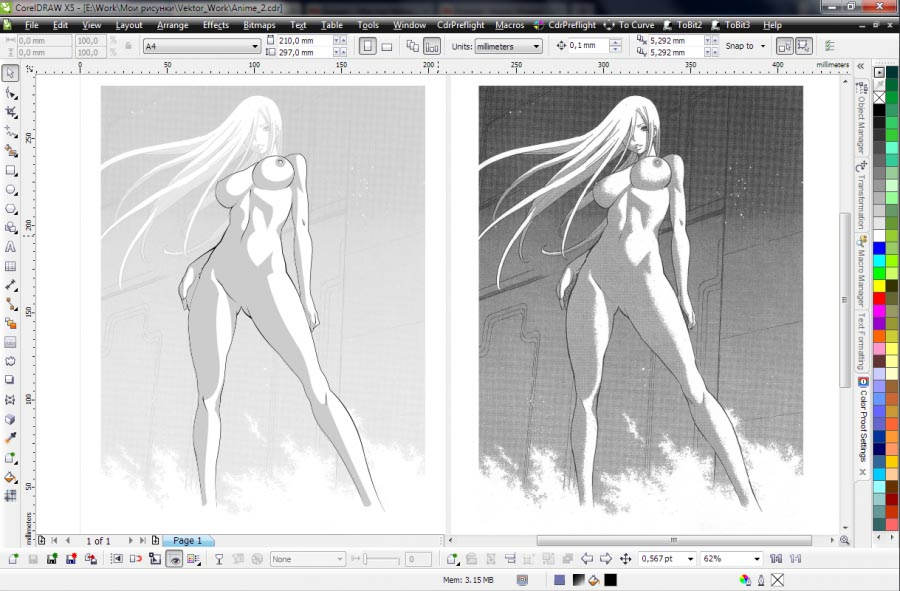Switch page orientation to Landscape

click(x=387, y=46)
